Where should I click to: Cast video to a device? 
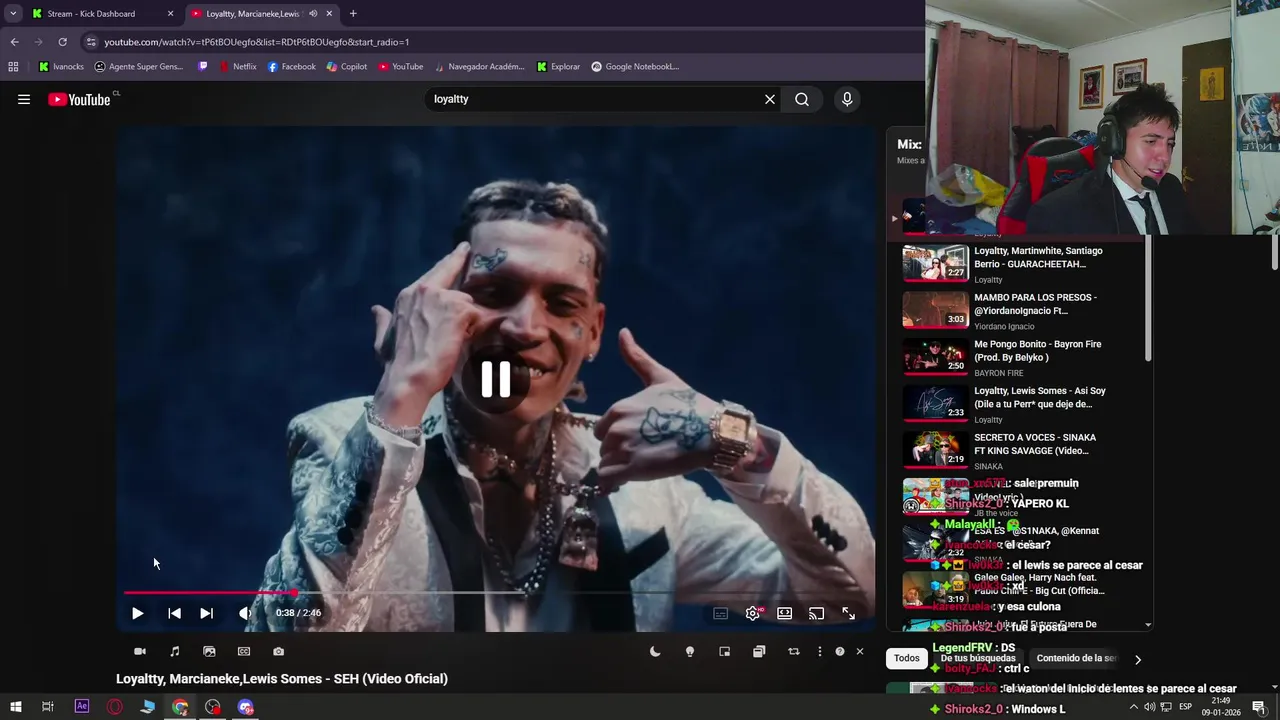(x=816, y=613)
